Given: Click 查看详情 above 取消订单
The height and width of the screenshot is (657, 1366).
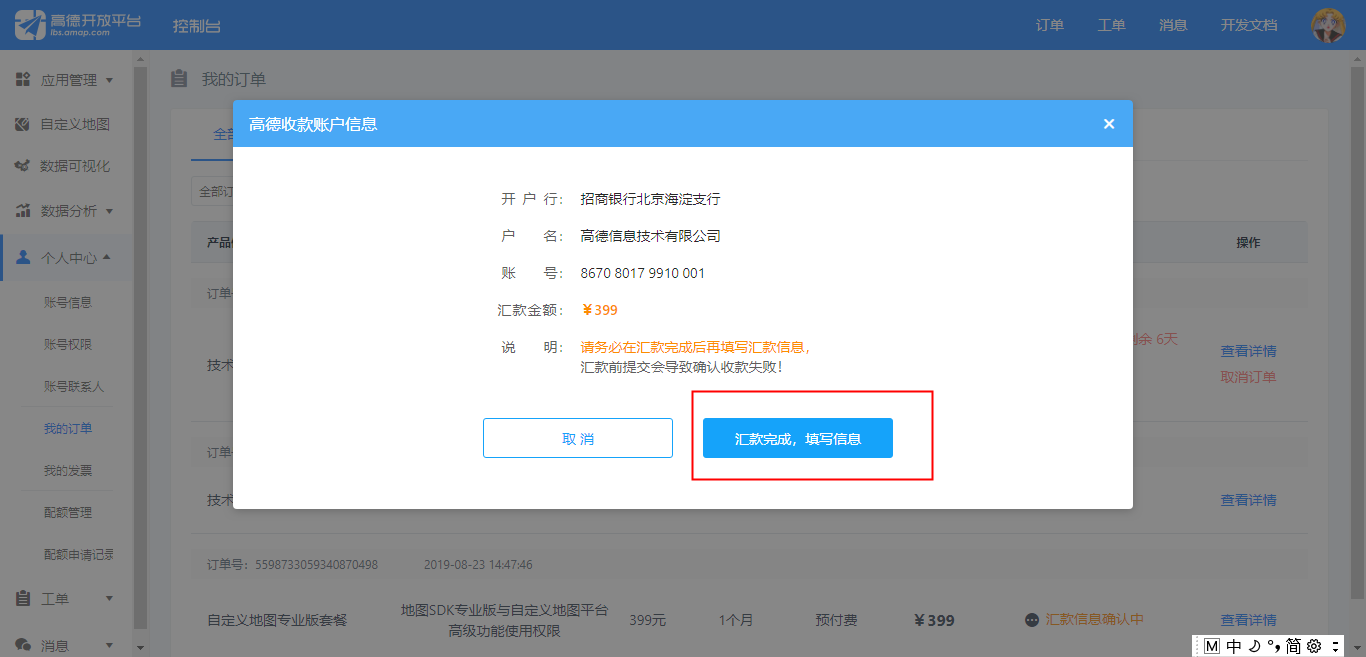Looking at the screenshot, I should [x=1248, y=351].
